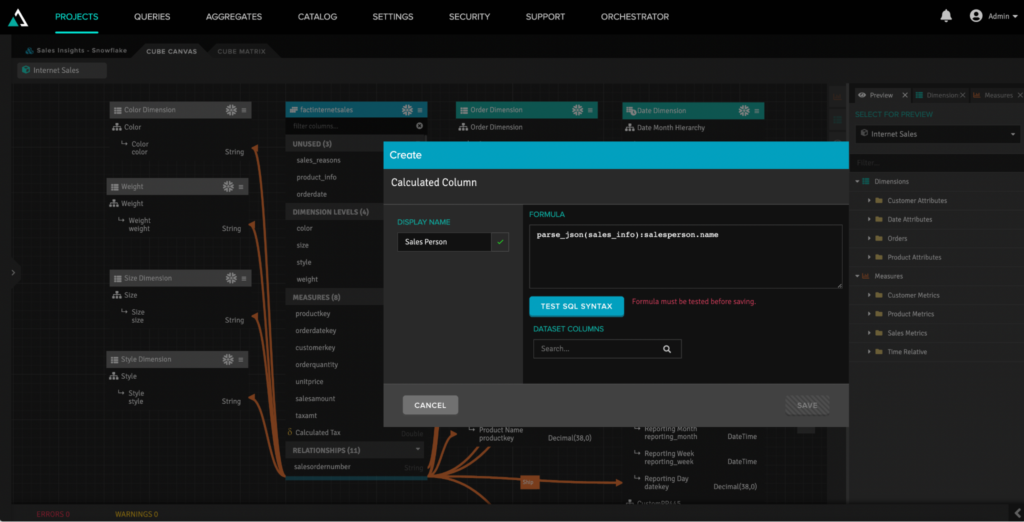The width and height of the screenshot is (1024, 522).
Task: Expand the Customer Attributes folder
Action: click(x=869, y=201)
